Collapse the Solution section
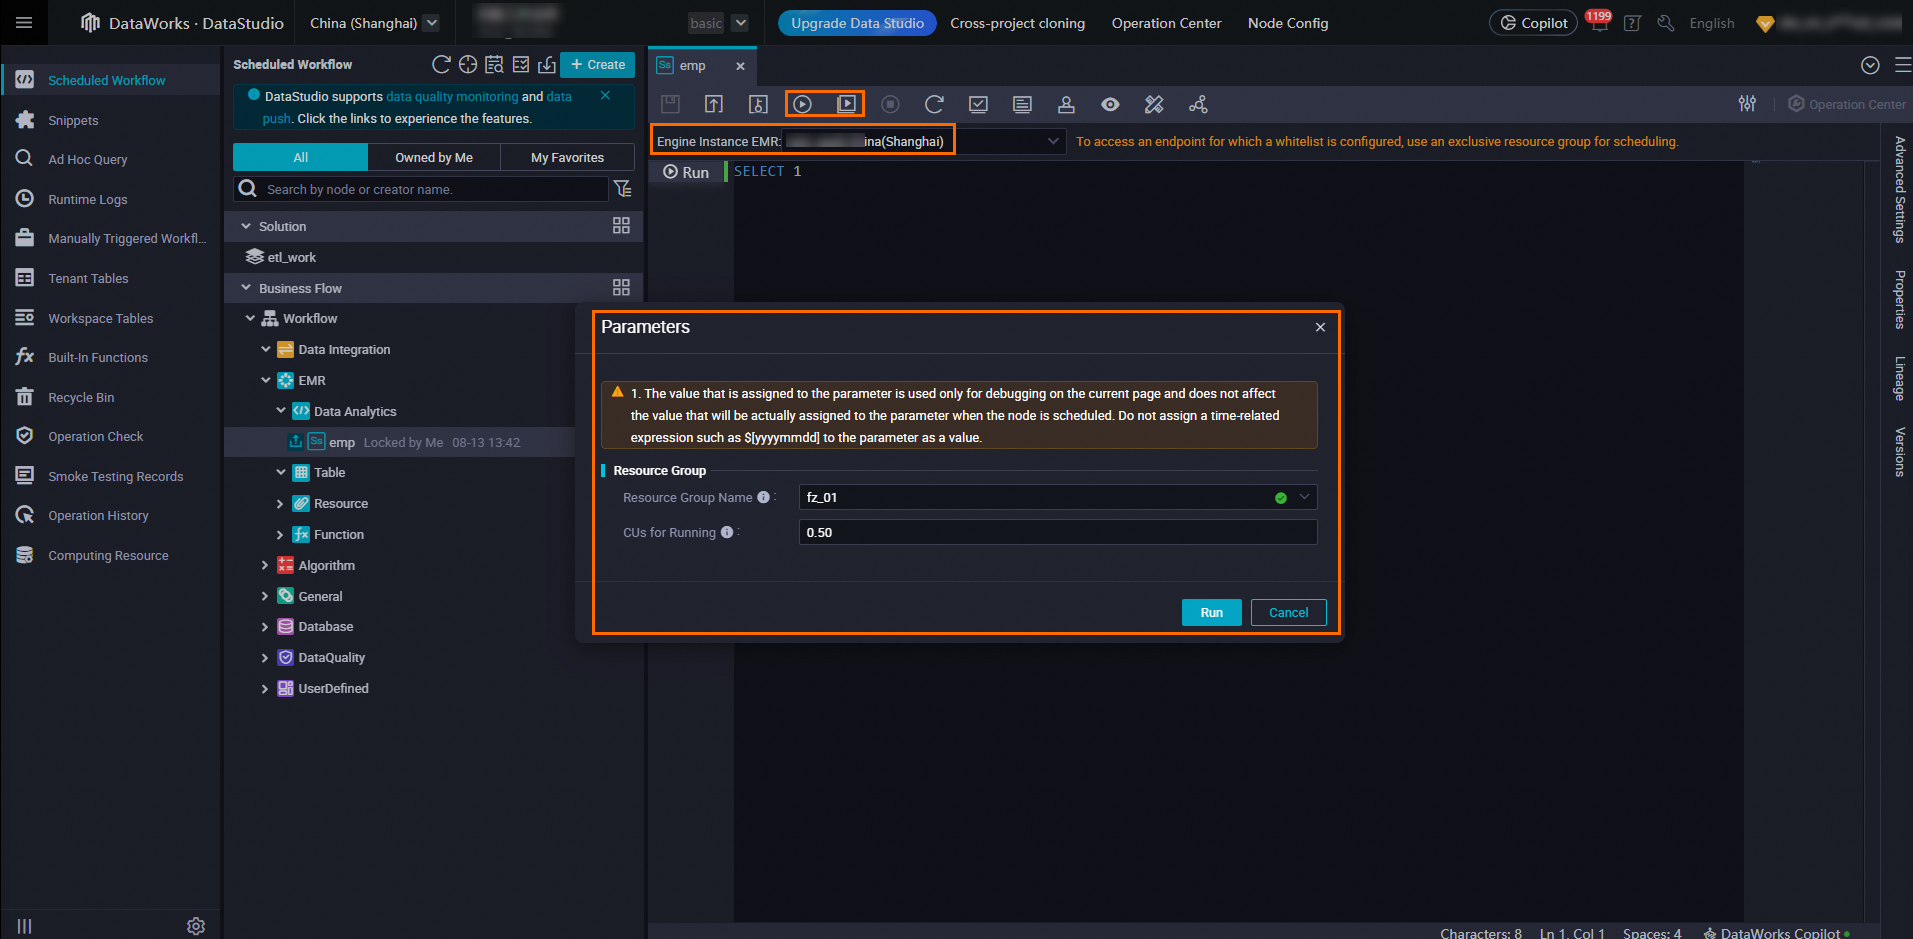The image size is (1913, 939). (246, 226)
